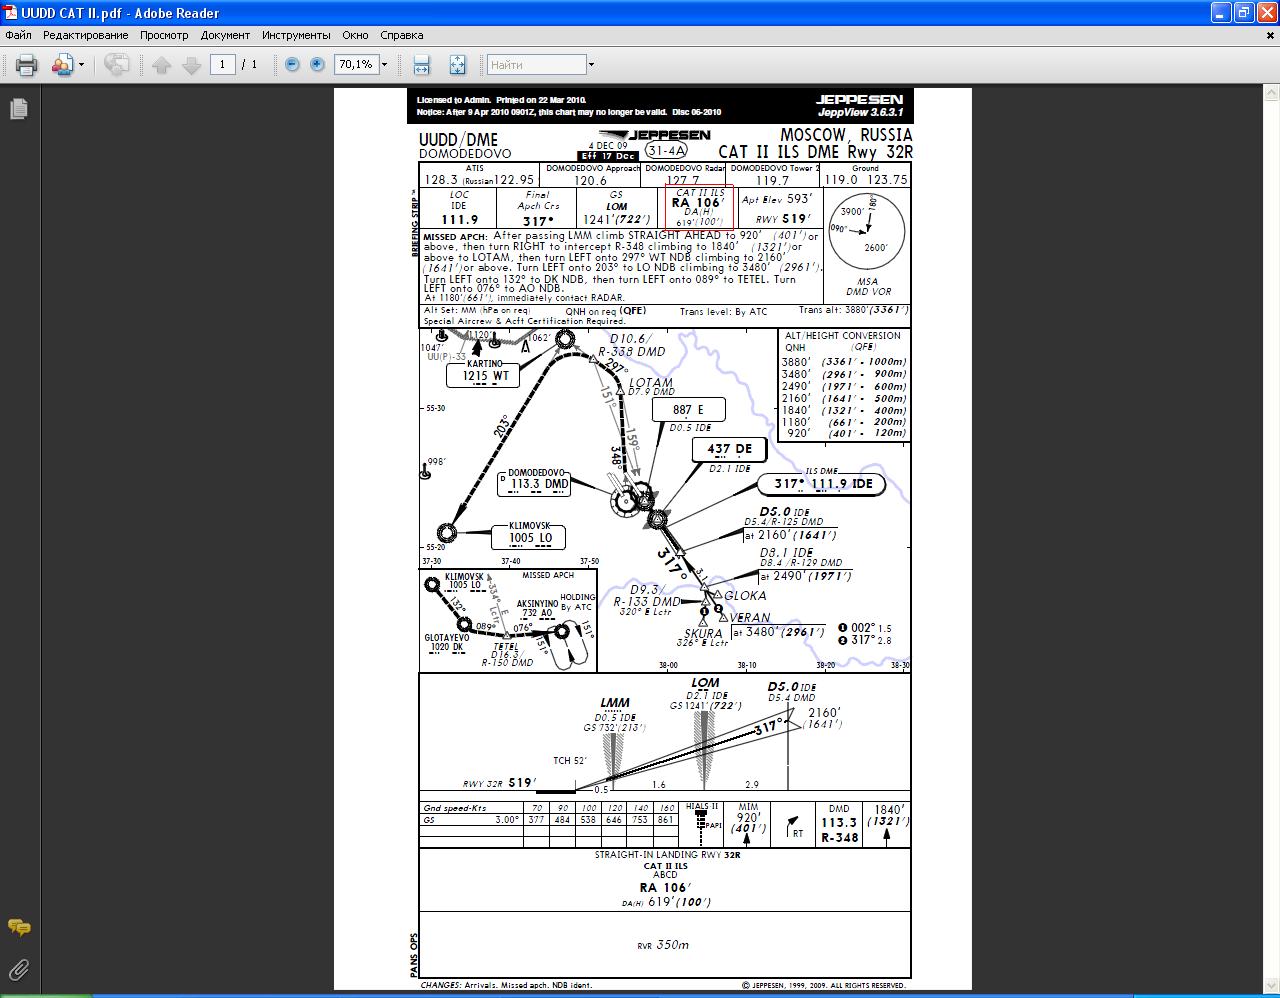Image resolution: width=1280 pixels, height=998 pixels.
Task: Click the "CHANGES: Arrivals. Missed apch." footer
Action: tap(506, 985)
